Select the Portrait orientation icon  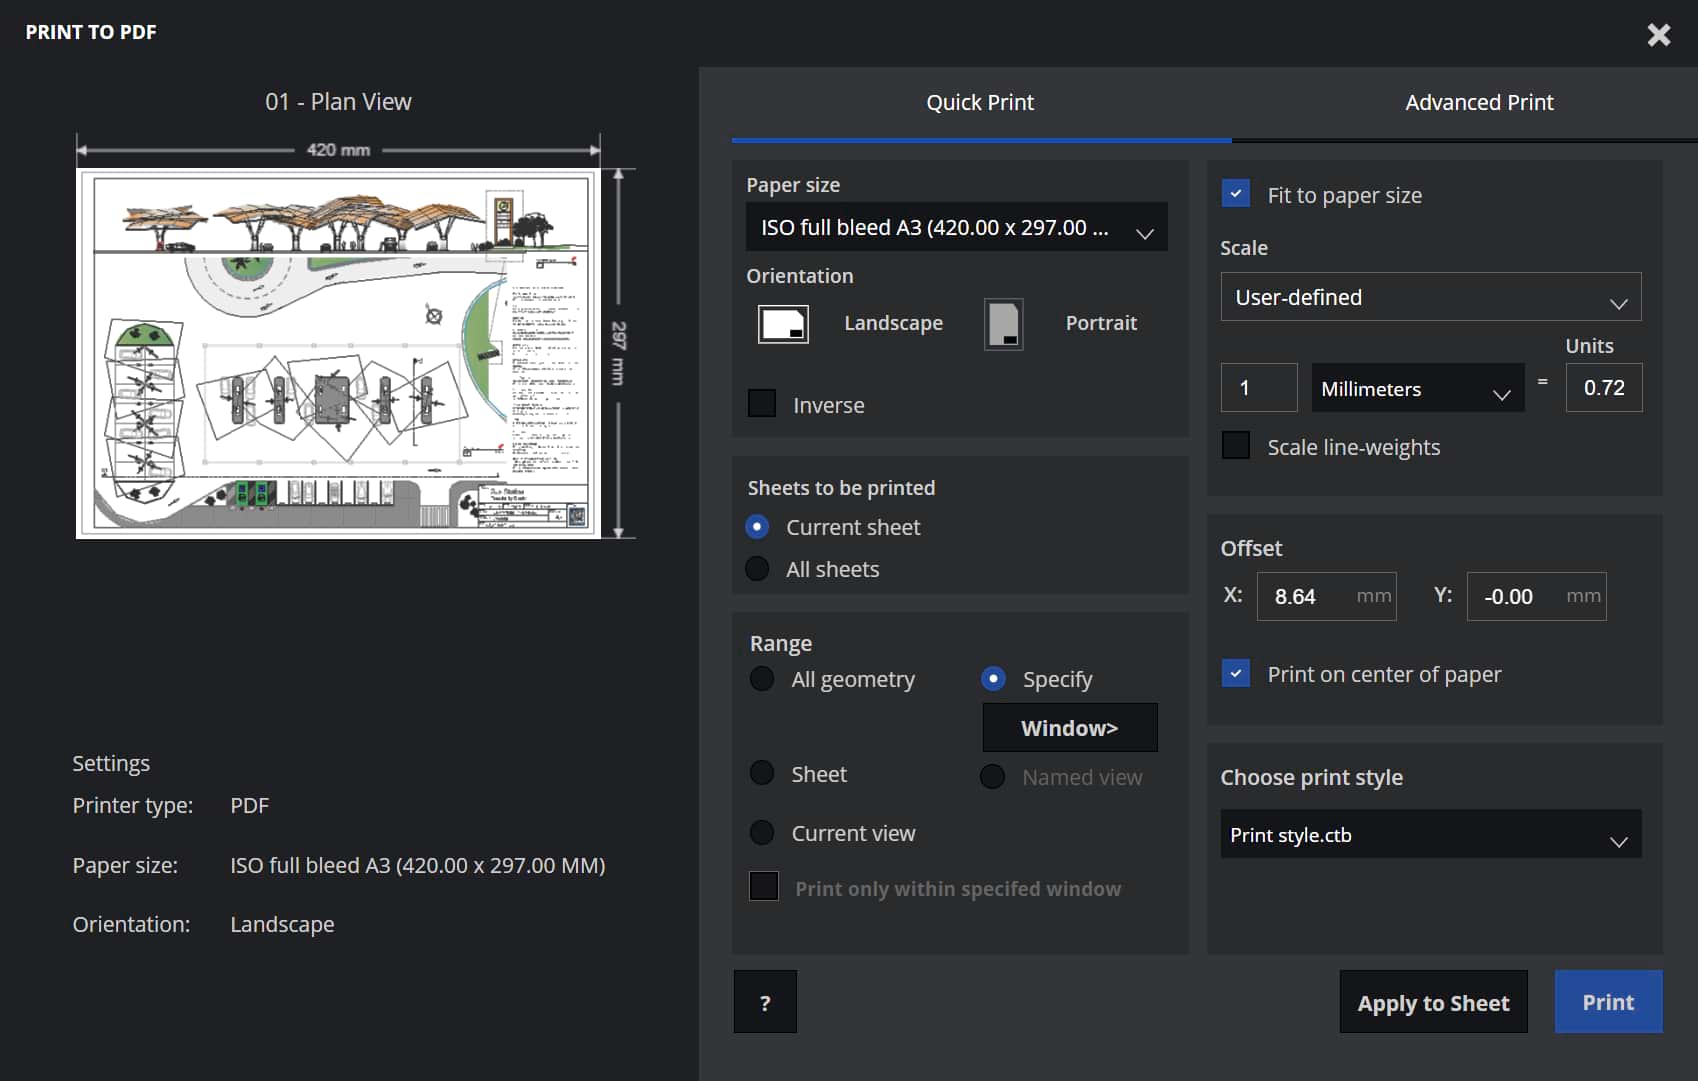pos(1003,324)
